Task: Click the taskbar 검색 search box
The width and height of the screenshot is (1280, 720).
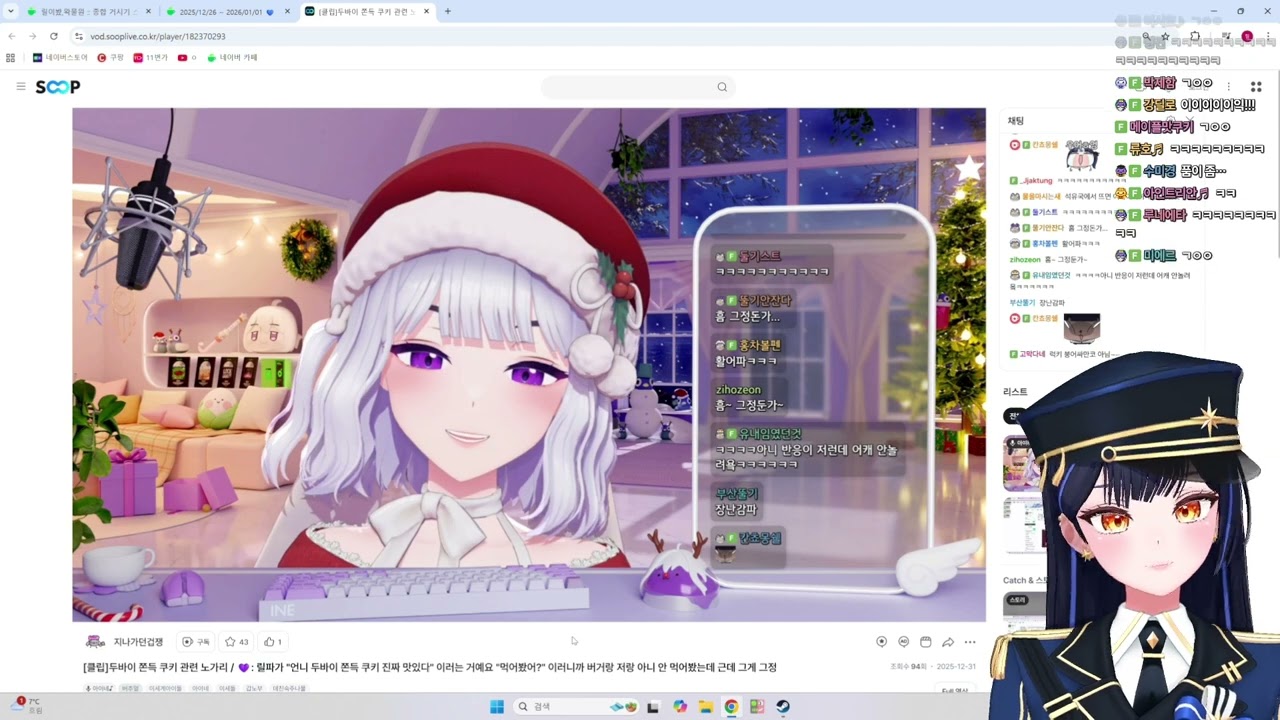Action: coord(575,707)
